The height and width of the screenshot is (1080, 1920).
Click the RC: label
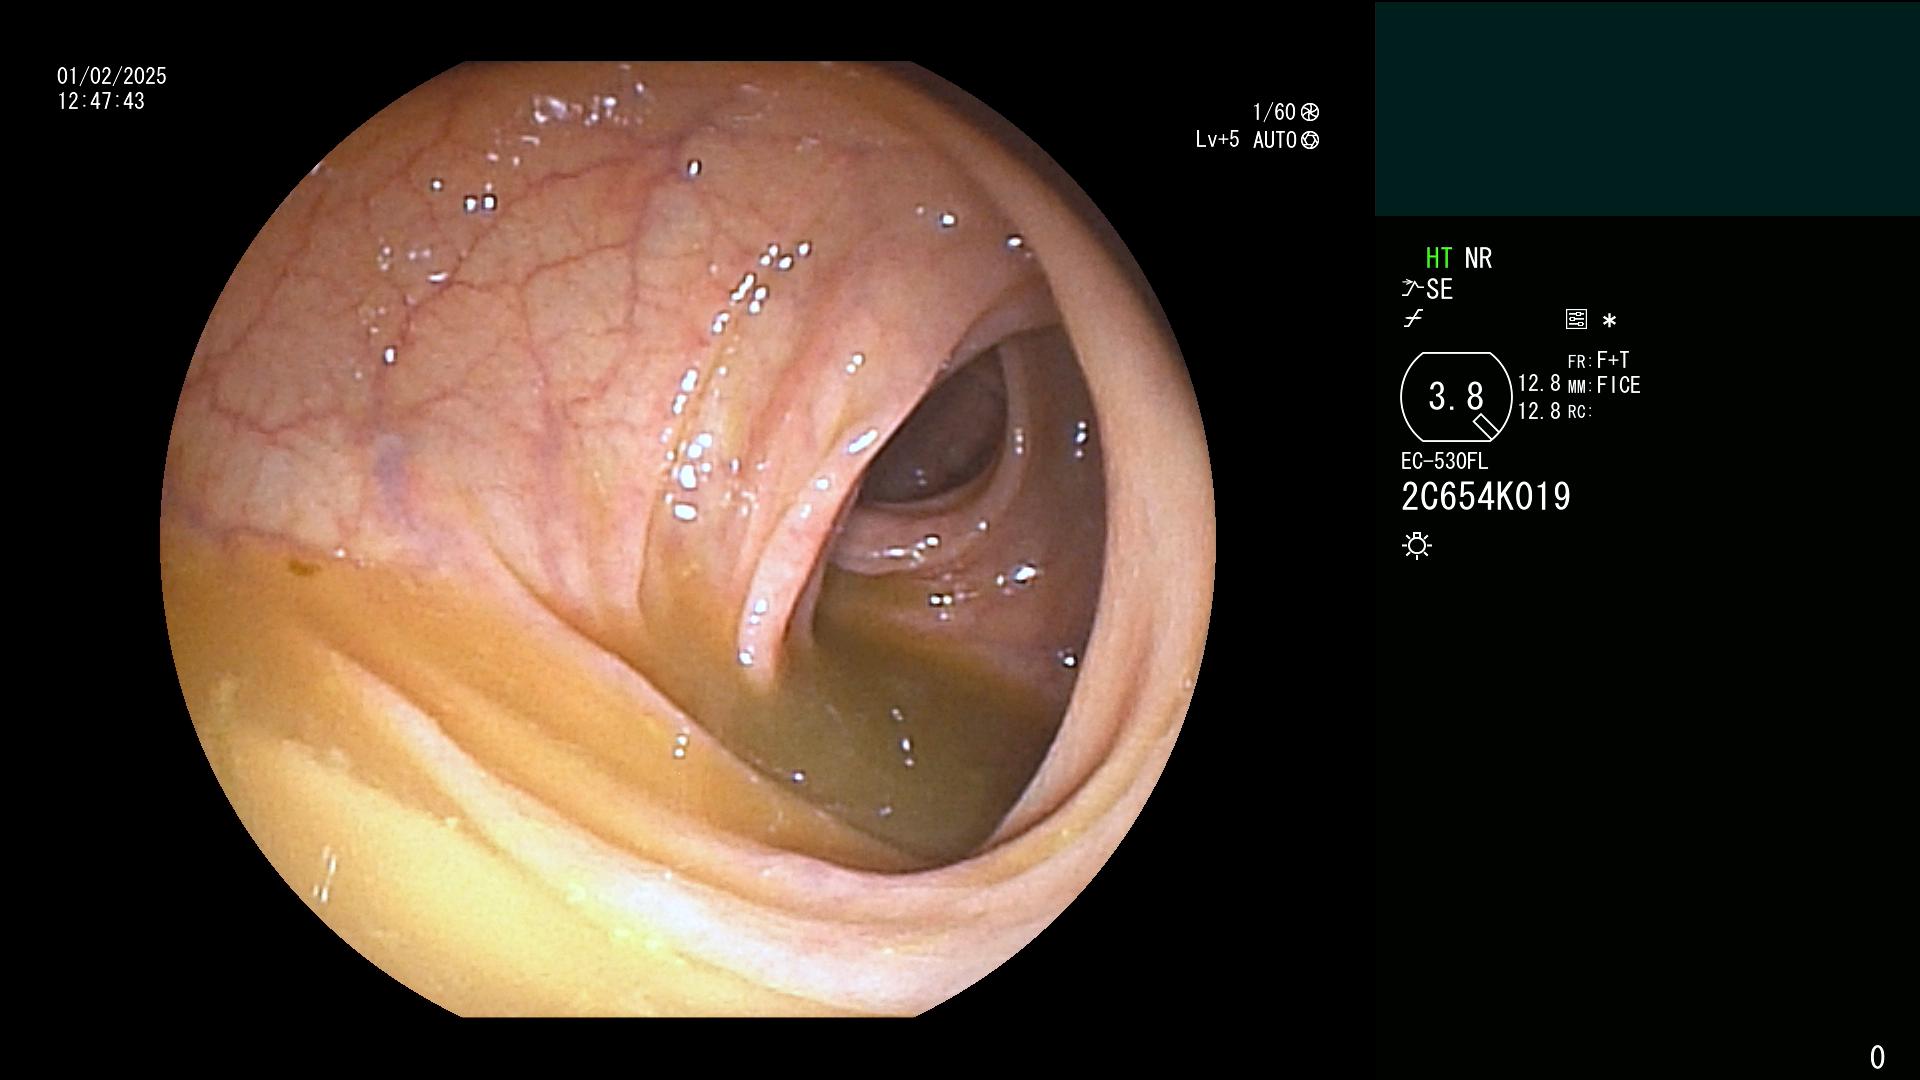click(1579, 412)
